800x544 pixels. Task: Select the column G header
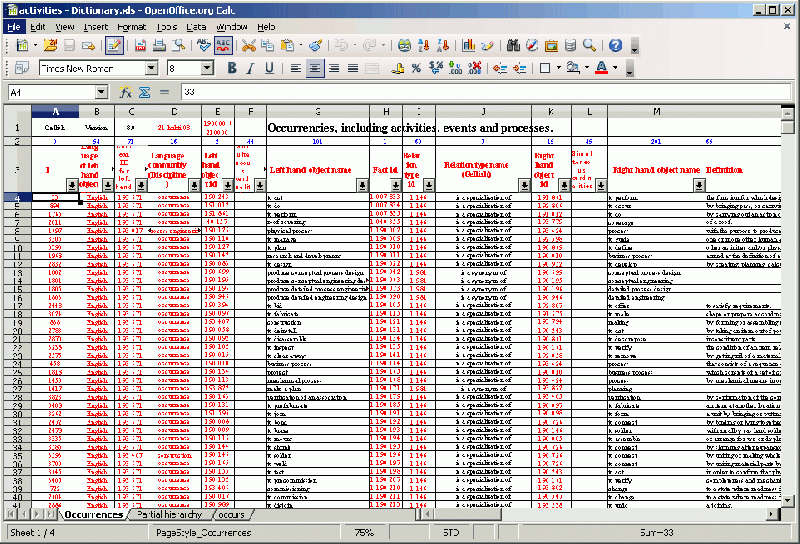coord(317,111)
